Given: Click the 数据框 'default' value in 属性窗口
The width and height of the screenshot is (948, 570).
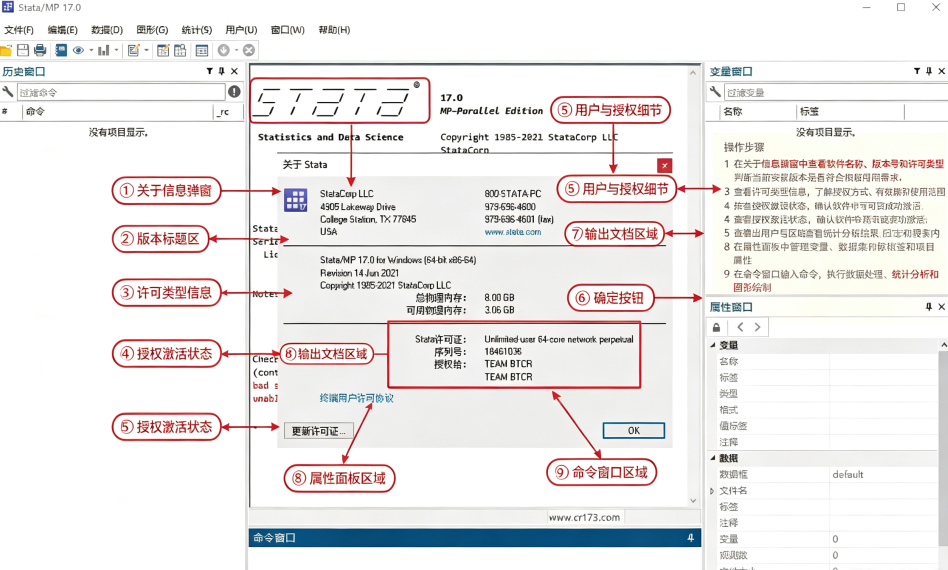Looking at the screenshot, I should (x=848, y=474).
